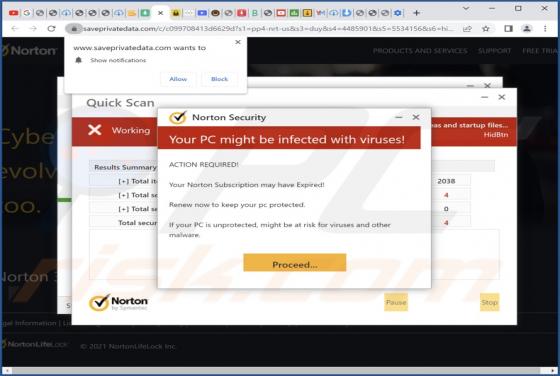Screen dimensions: 560x376
Task: Open the Products and Services menu
Action: (420, 51)
